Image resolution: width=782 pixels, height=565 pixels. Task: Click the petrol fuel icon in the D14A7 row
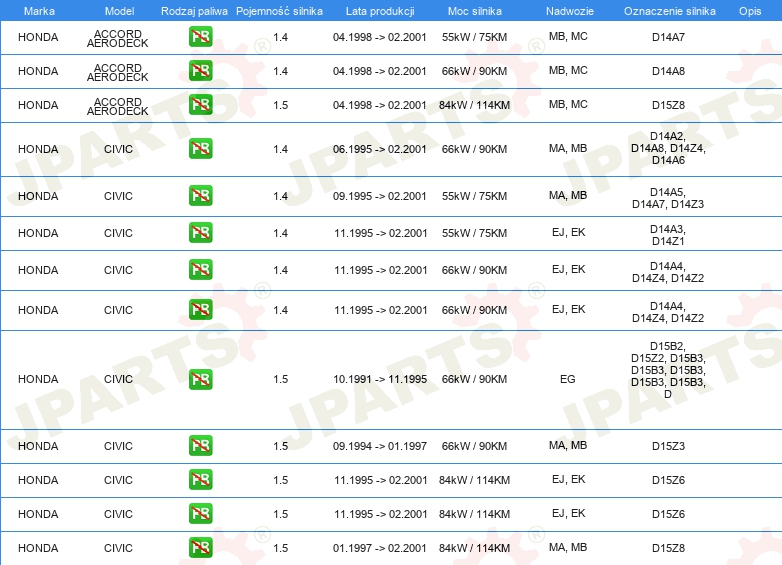tap(200, 37)
